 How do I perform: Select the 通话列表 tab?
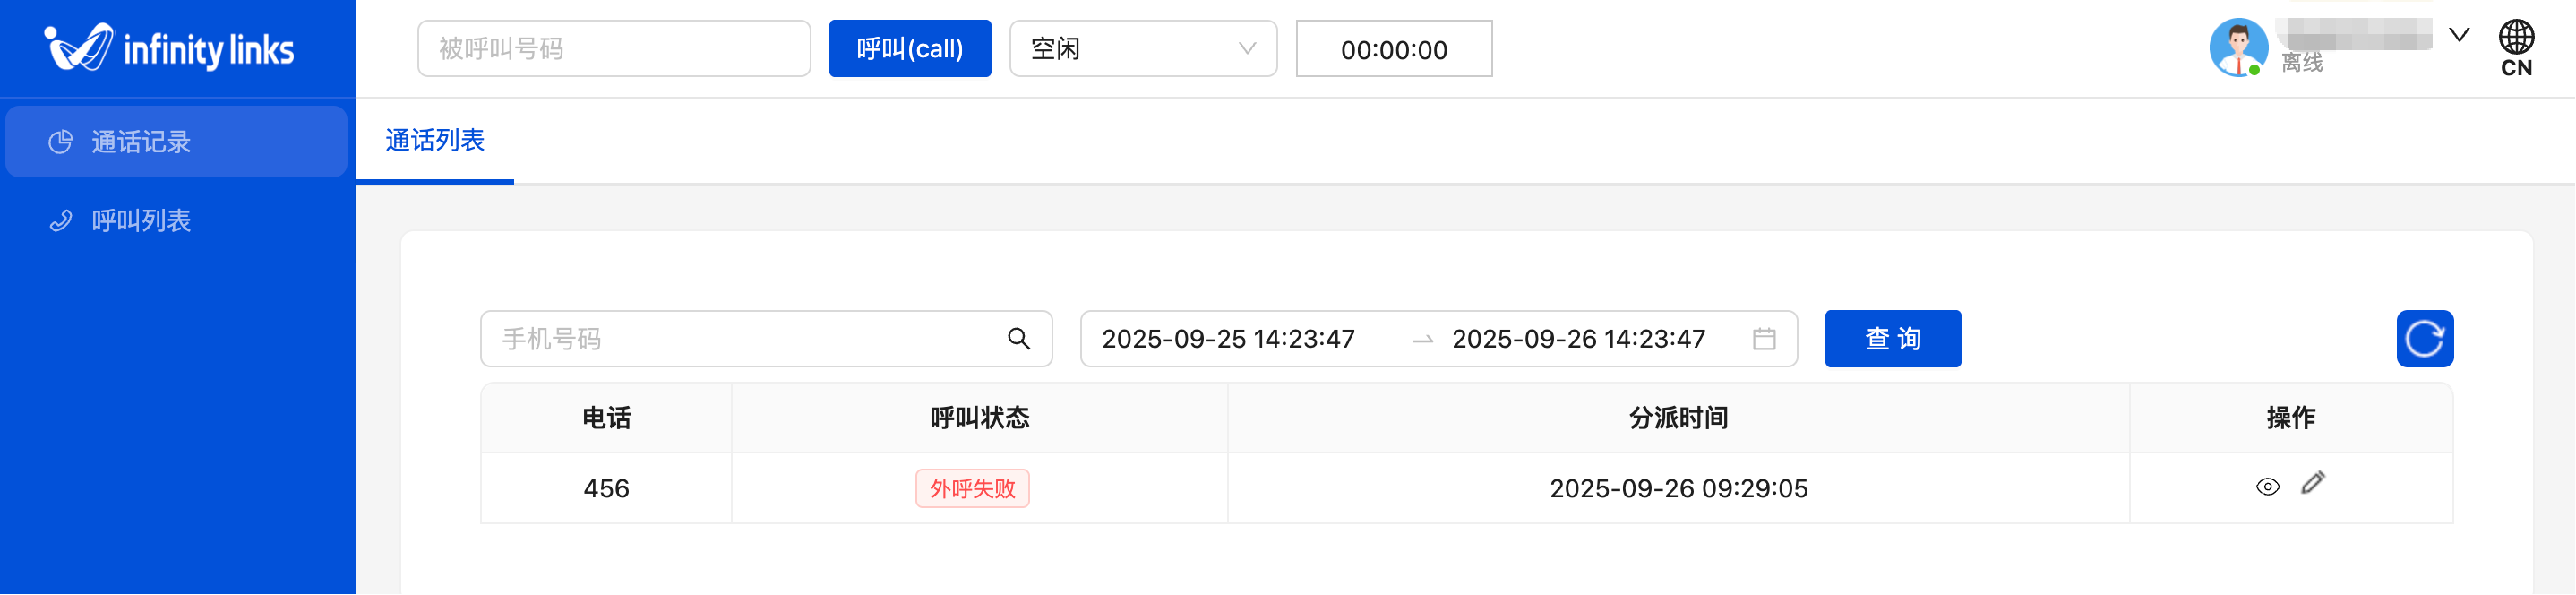pyautogui.click(x=435, y=141)
